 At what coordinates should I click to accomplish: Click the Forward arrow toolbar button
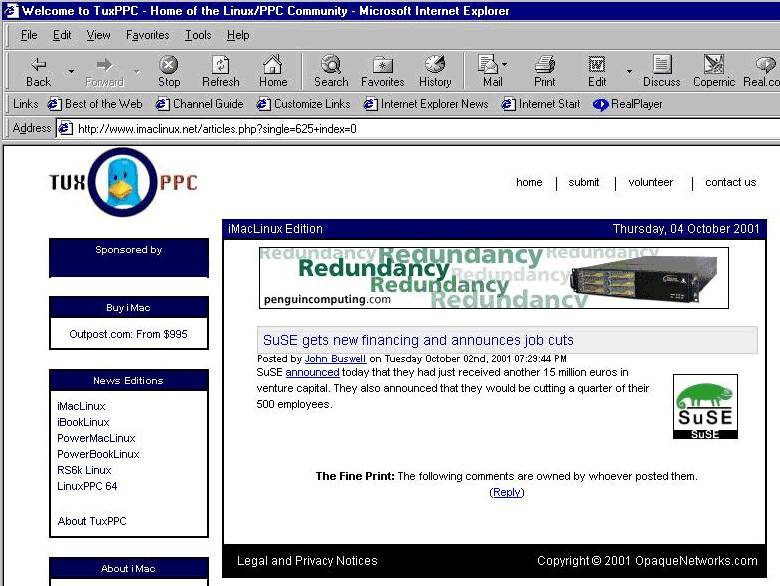point(104,72)
